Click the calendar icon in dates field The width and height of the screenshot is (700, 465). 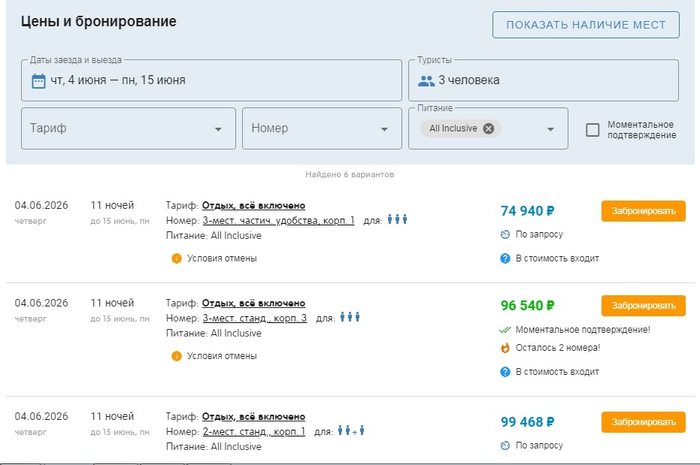pos(39,80)
